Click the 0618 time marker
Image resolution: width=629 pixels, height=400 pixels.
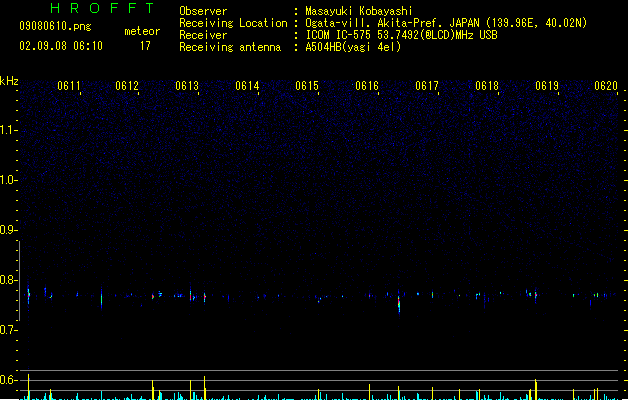487,86
